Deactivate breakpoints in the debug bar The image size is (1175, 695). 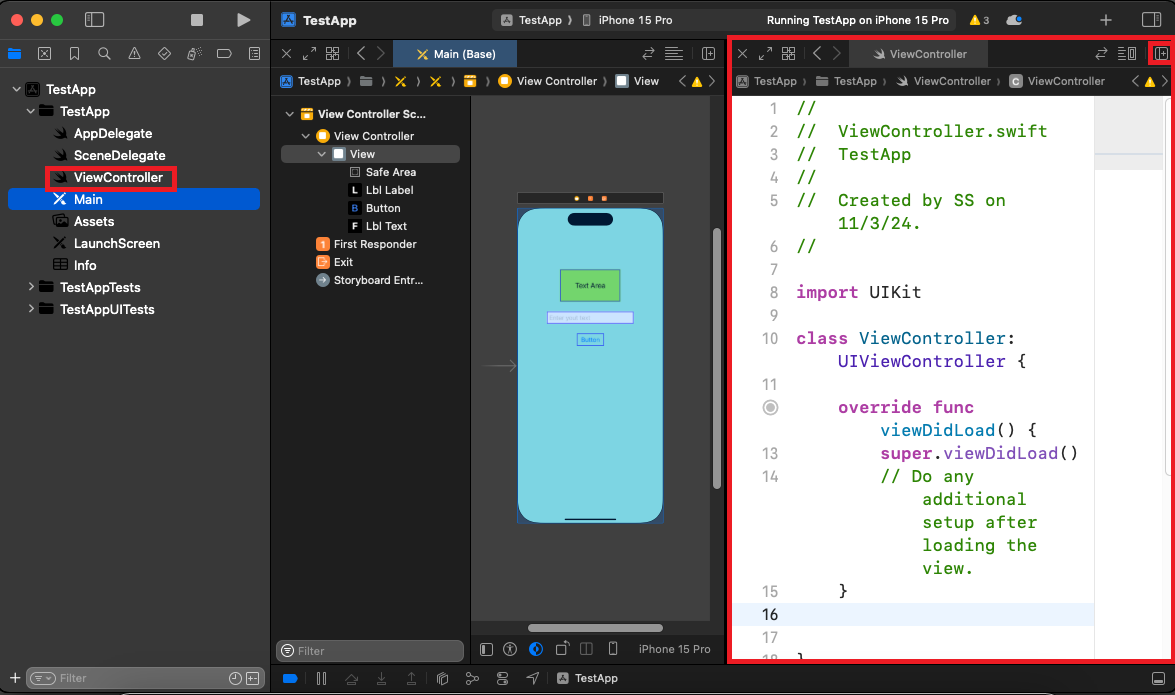290,678
